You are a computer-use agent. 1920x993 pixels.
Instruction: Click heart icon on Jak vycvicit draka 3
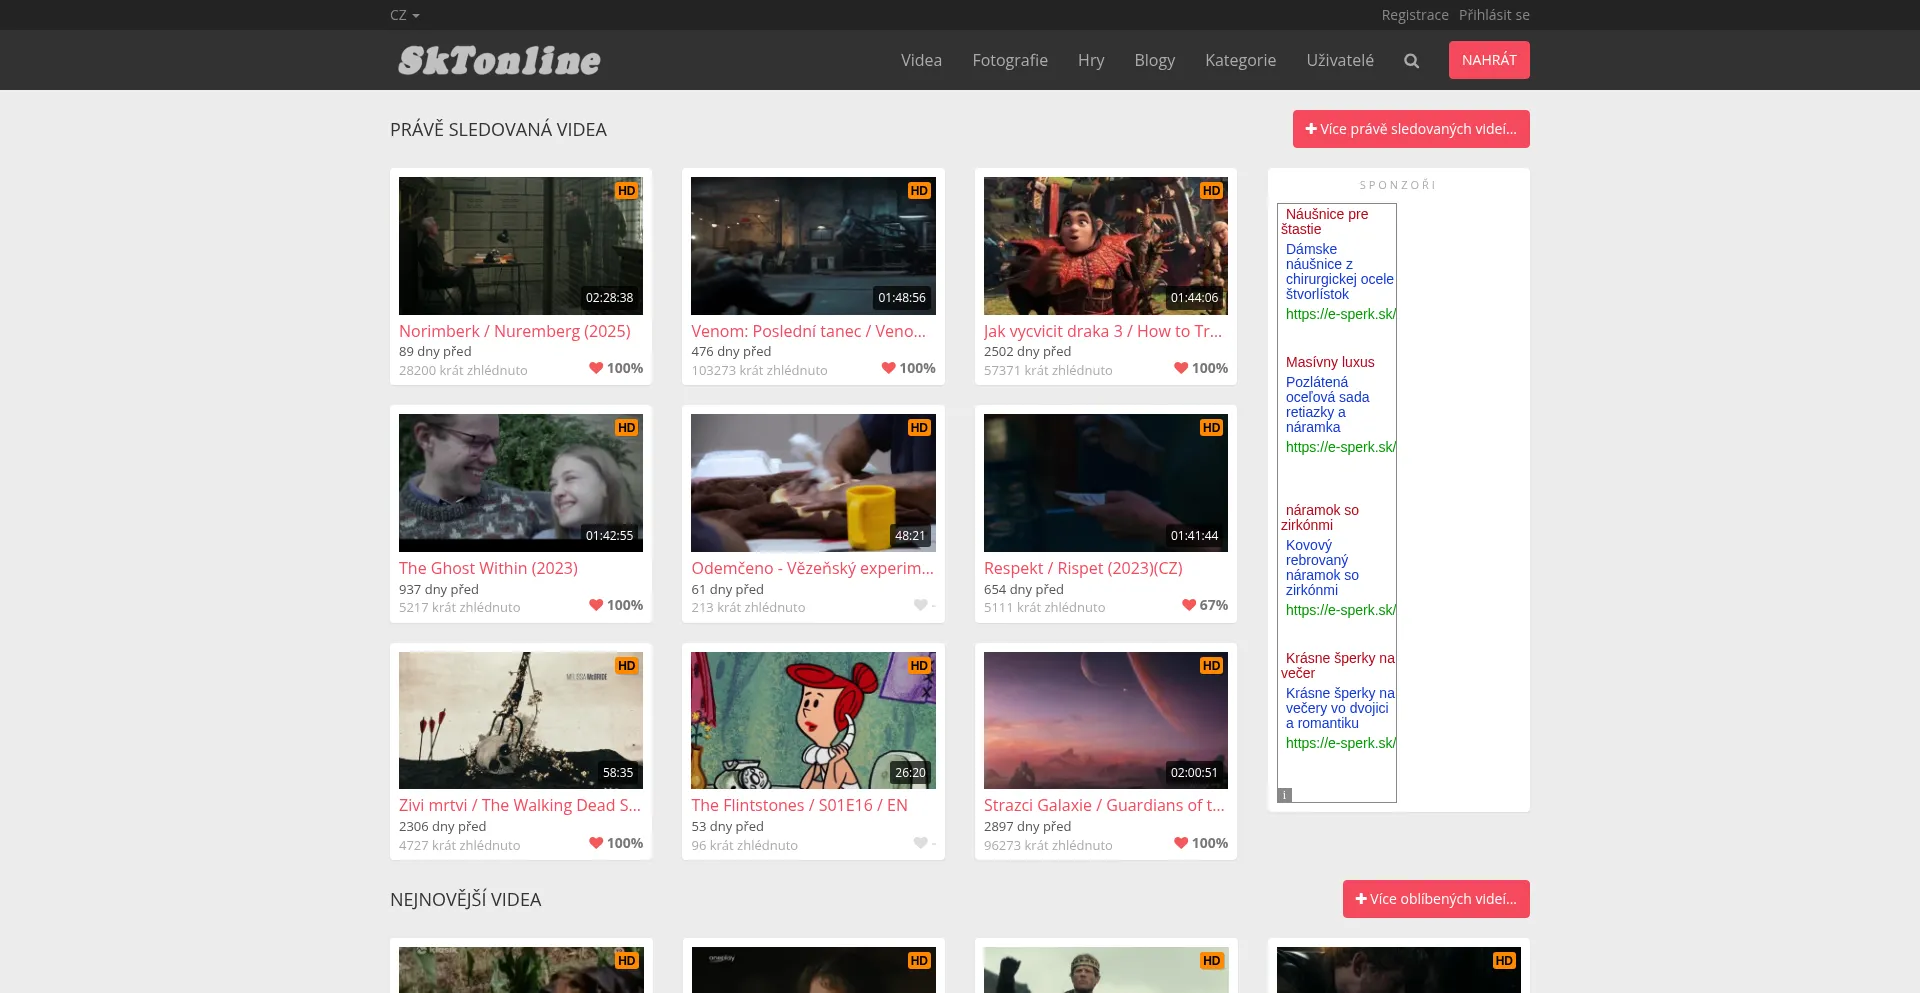tap(1181, 368)
